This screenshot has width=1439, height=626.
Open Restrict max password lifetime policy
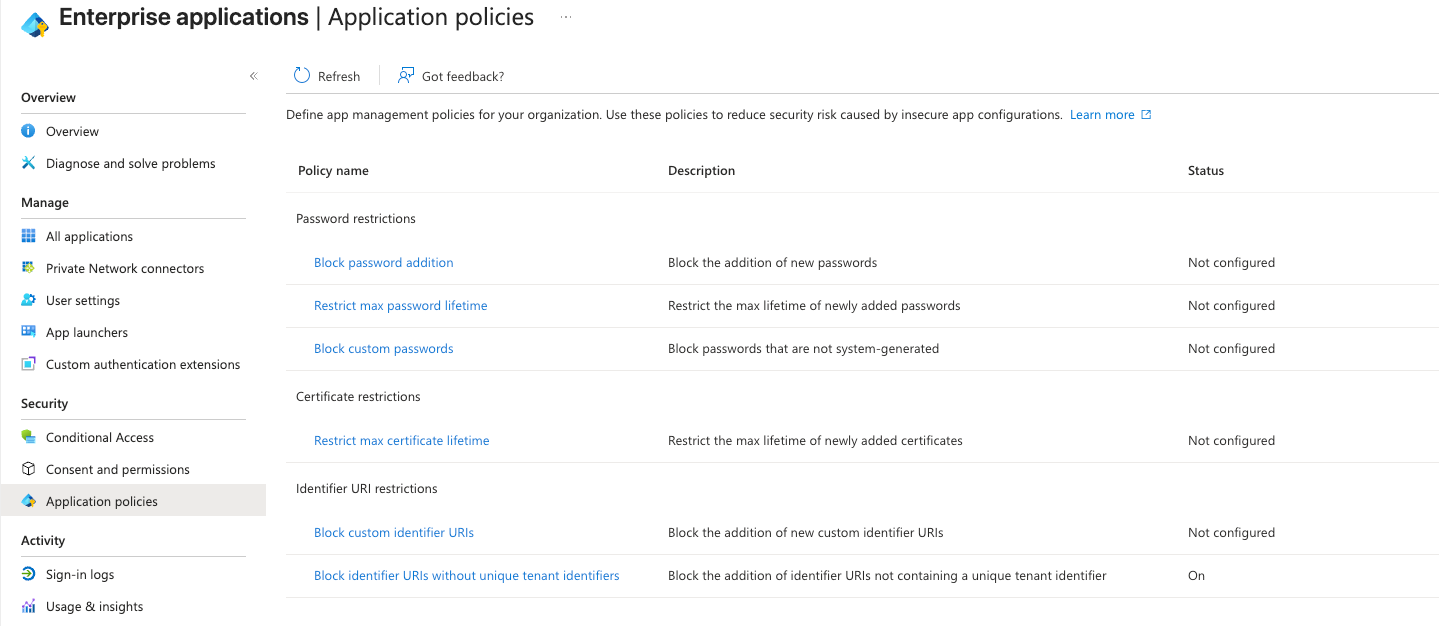[401, 306]
